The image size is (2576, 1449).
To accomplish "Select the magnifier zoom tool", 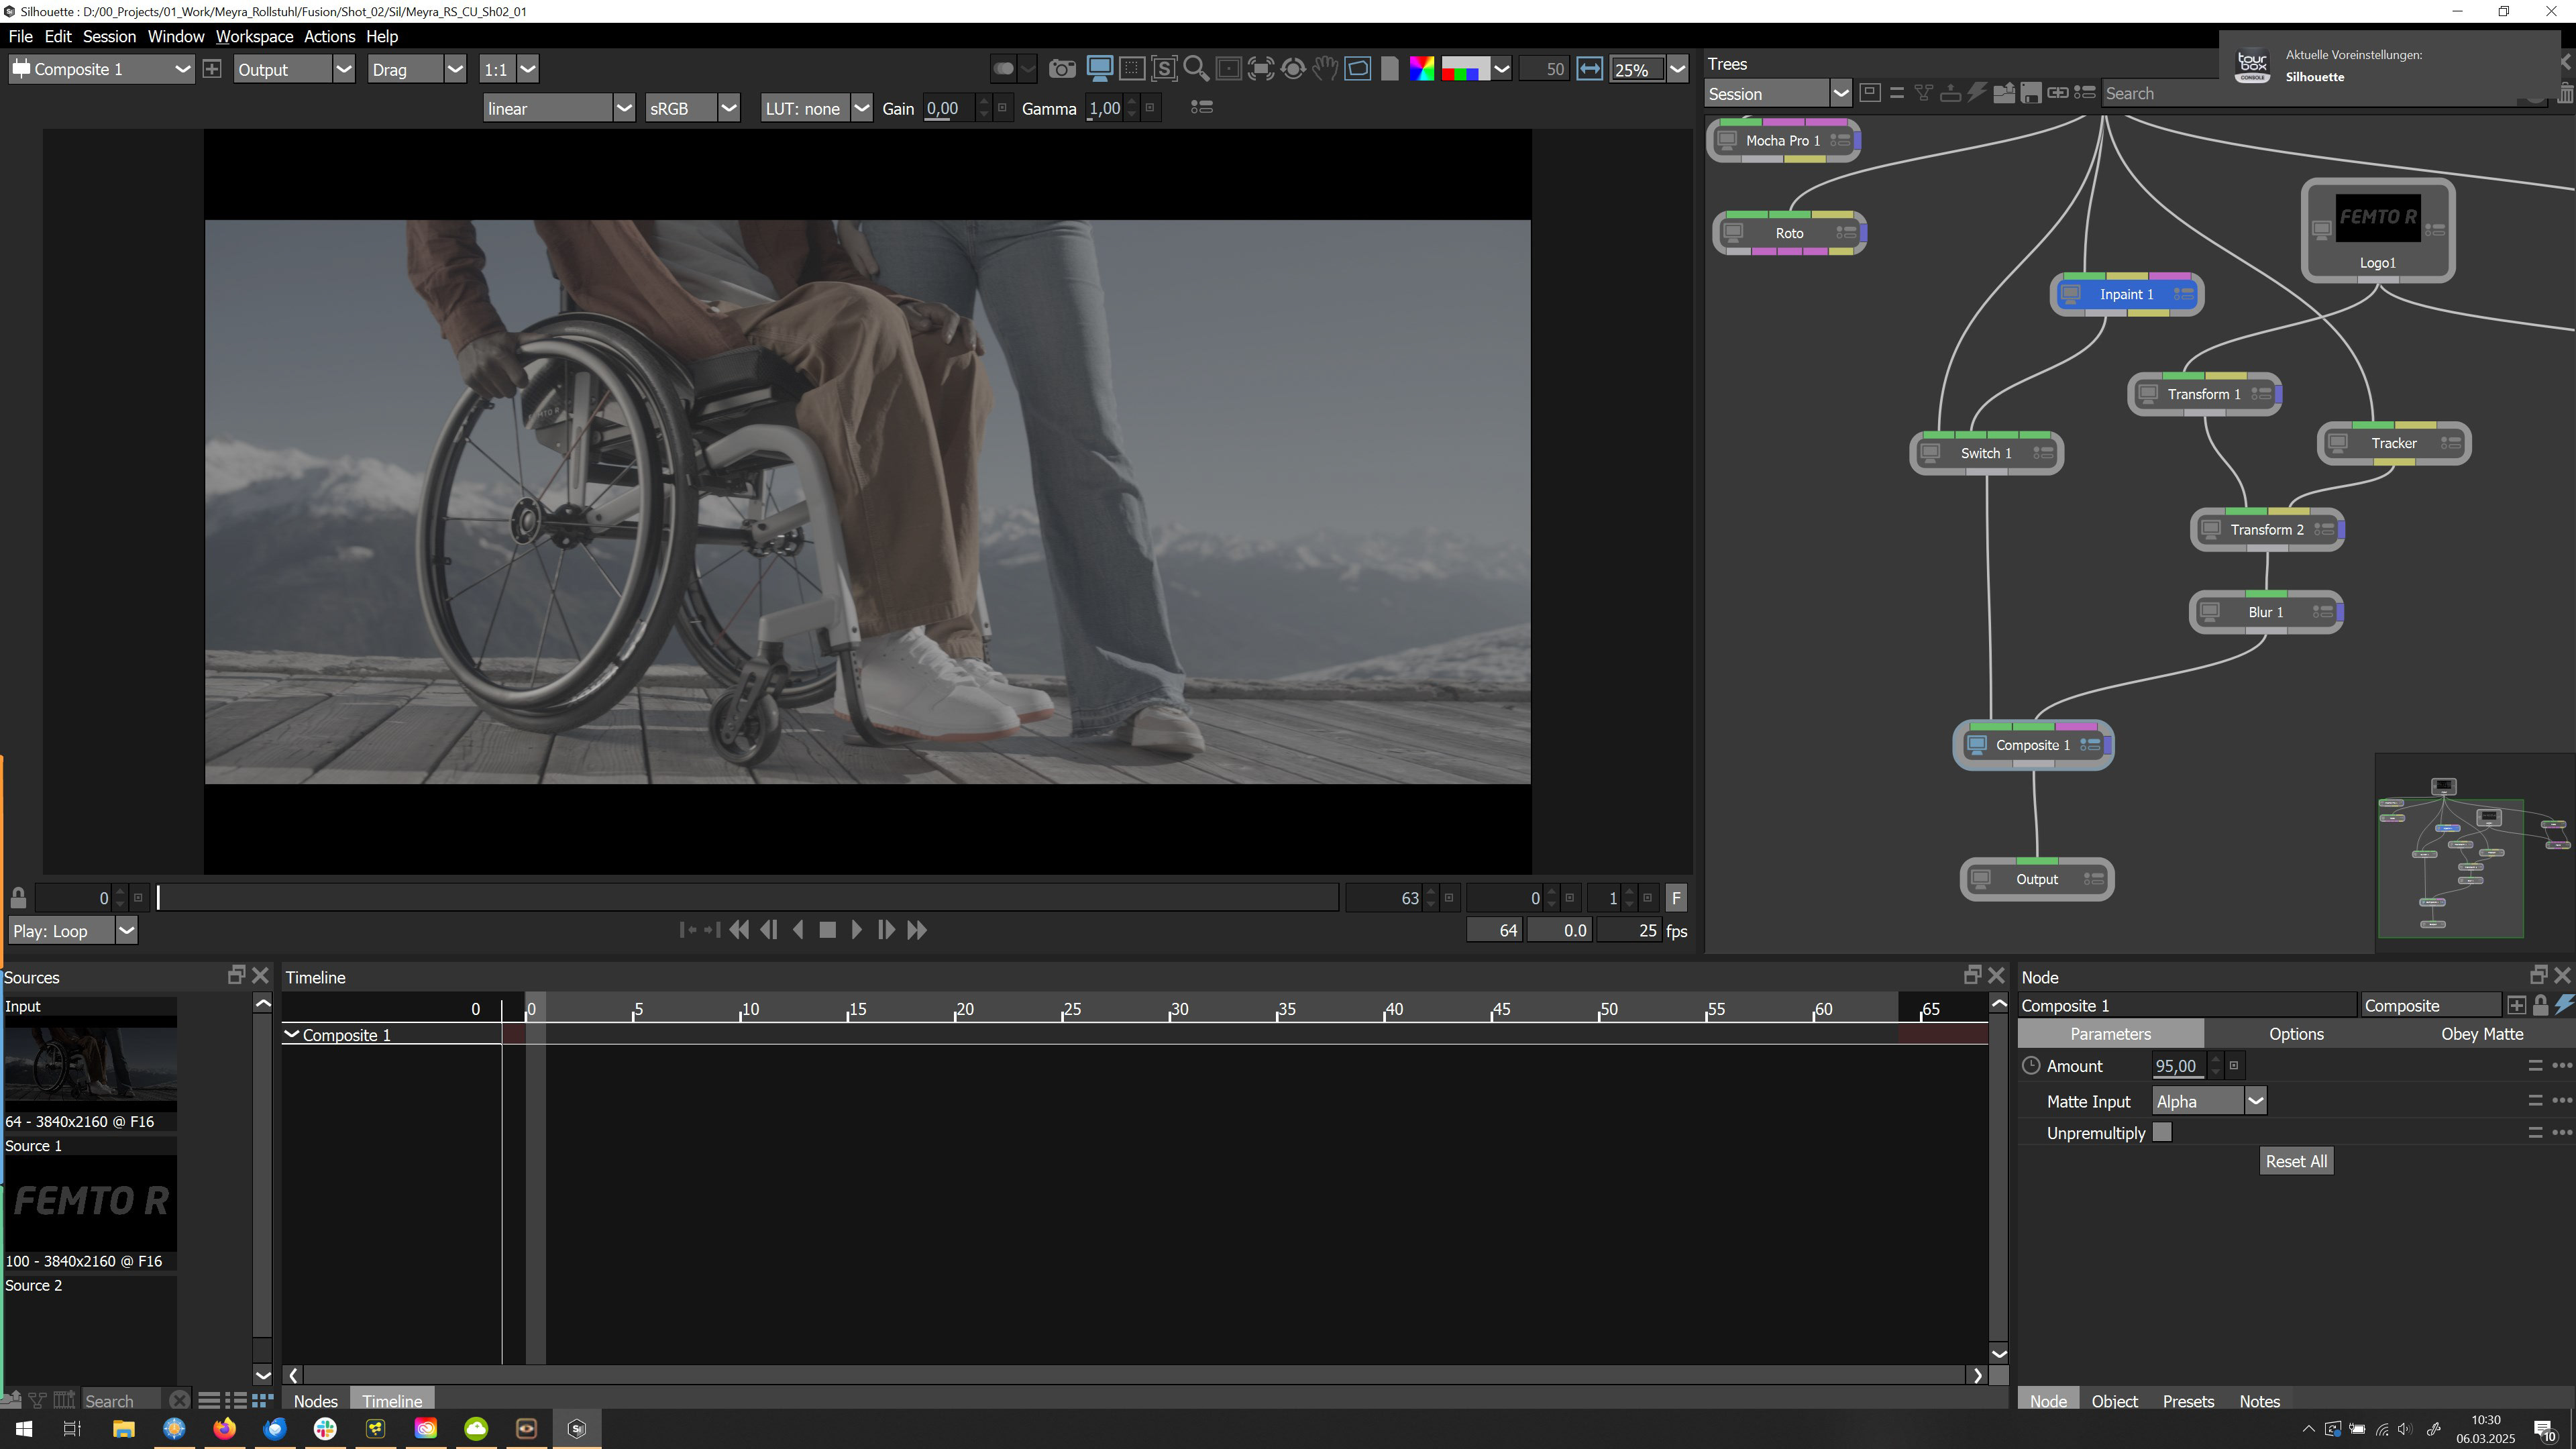I will click(x=1195, y=69).
